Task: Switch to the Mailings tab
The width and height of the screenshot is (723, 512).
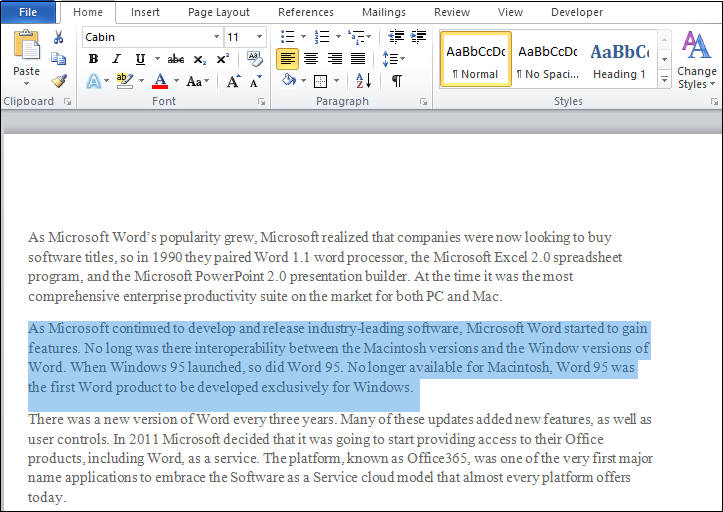Action: tap(384, 12)
